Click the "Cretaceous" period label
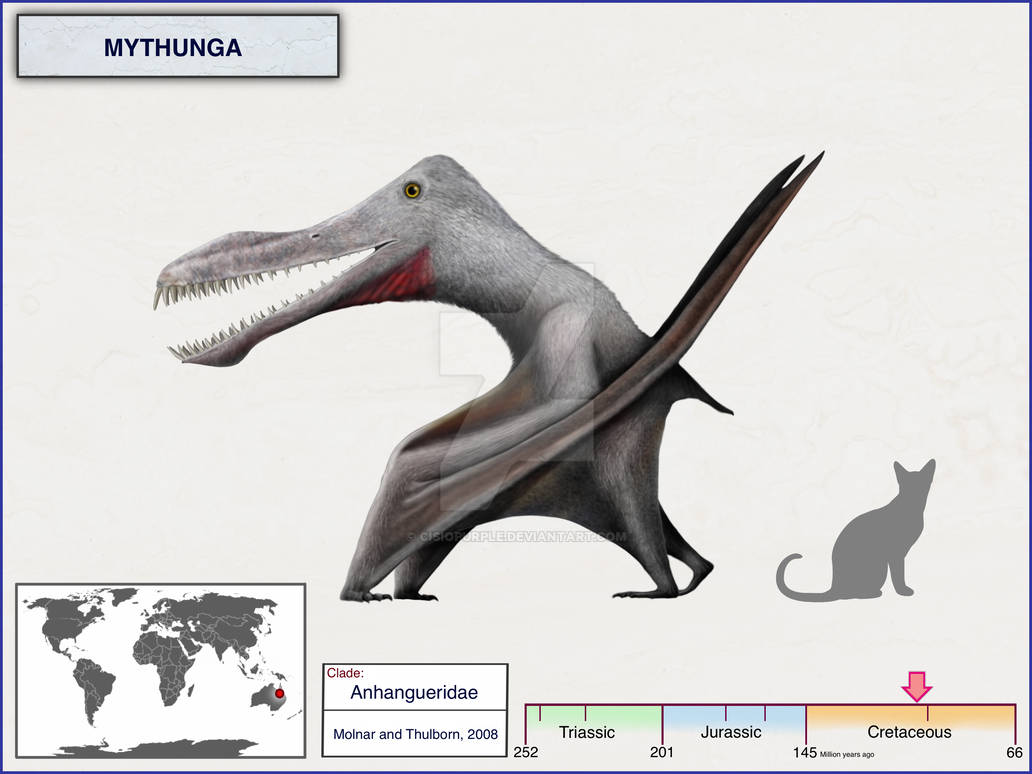Viewport: 1032px width, 774px height. coord(910,732)
